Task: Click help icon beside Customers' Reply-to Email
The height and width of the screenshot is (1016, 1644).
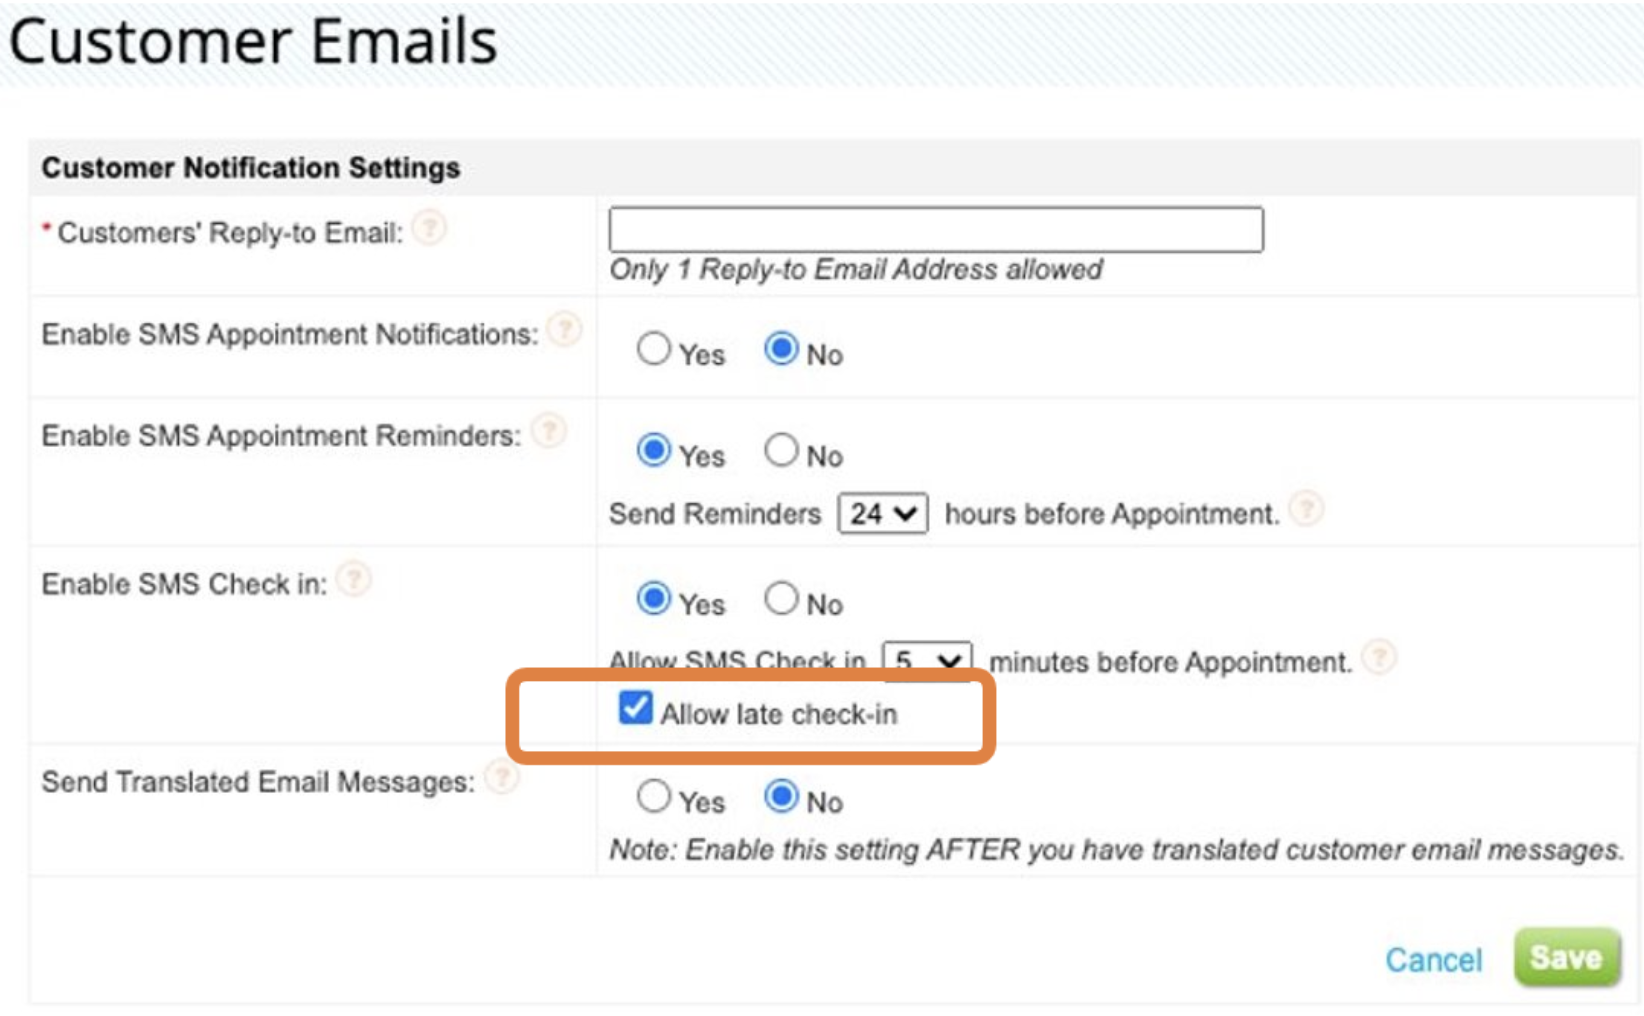Action: click(x=430, y=229)
